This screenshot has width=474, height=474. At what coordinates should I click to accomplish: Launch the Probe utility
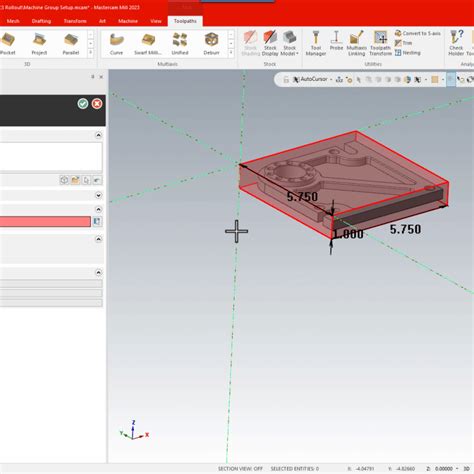(x=336, y=41)
